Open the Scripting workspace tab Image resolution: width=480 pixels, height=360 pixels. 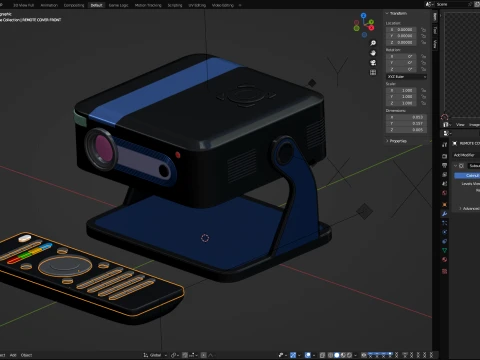tap(175, 5)
